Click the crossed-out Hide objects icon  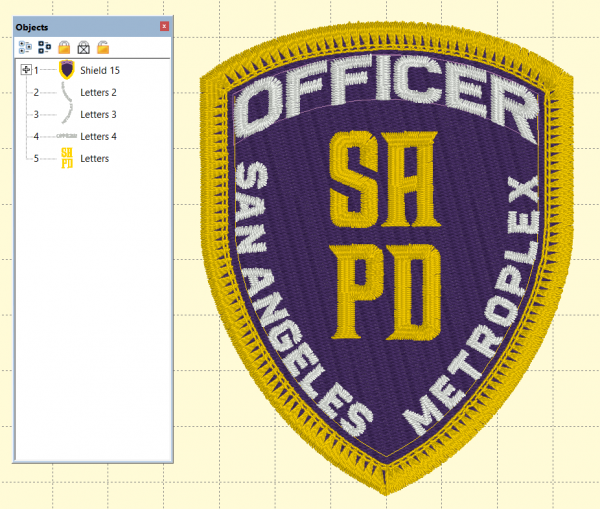coord(84,47)
